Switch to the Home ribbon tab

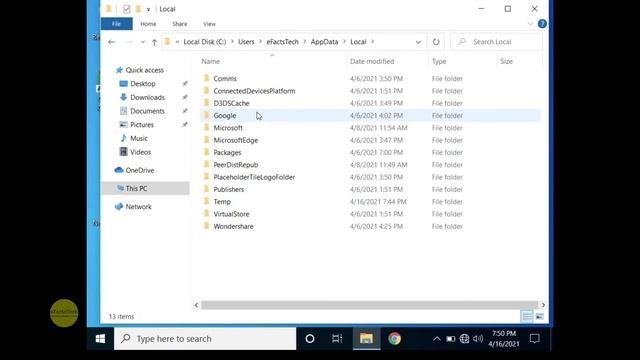click(148, 24)
